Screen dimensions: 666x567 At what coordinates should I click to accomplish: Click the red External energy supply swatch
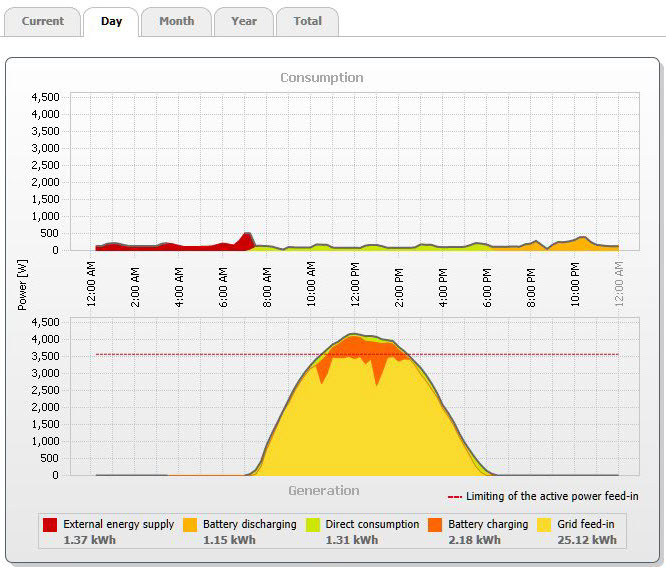(x=50, y=524)
